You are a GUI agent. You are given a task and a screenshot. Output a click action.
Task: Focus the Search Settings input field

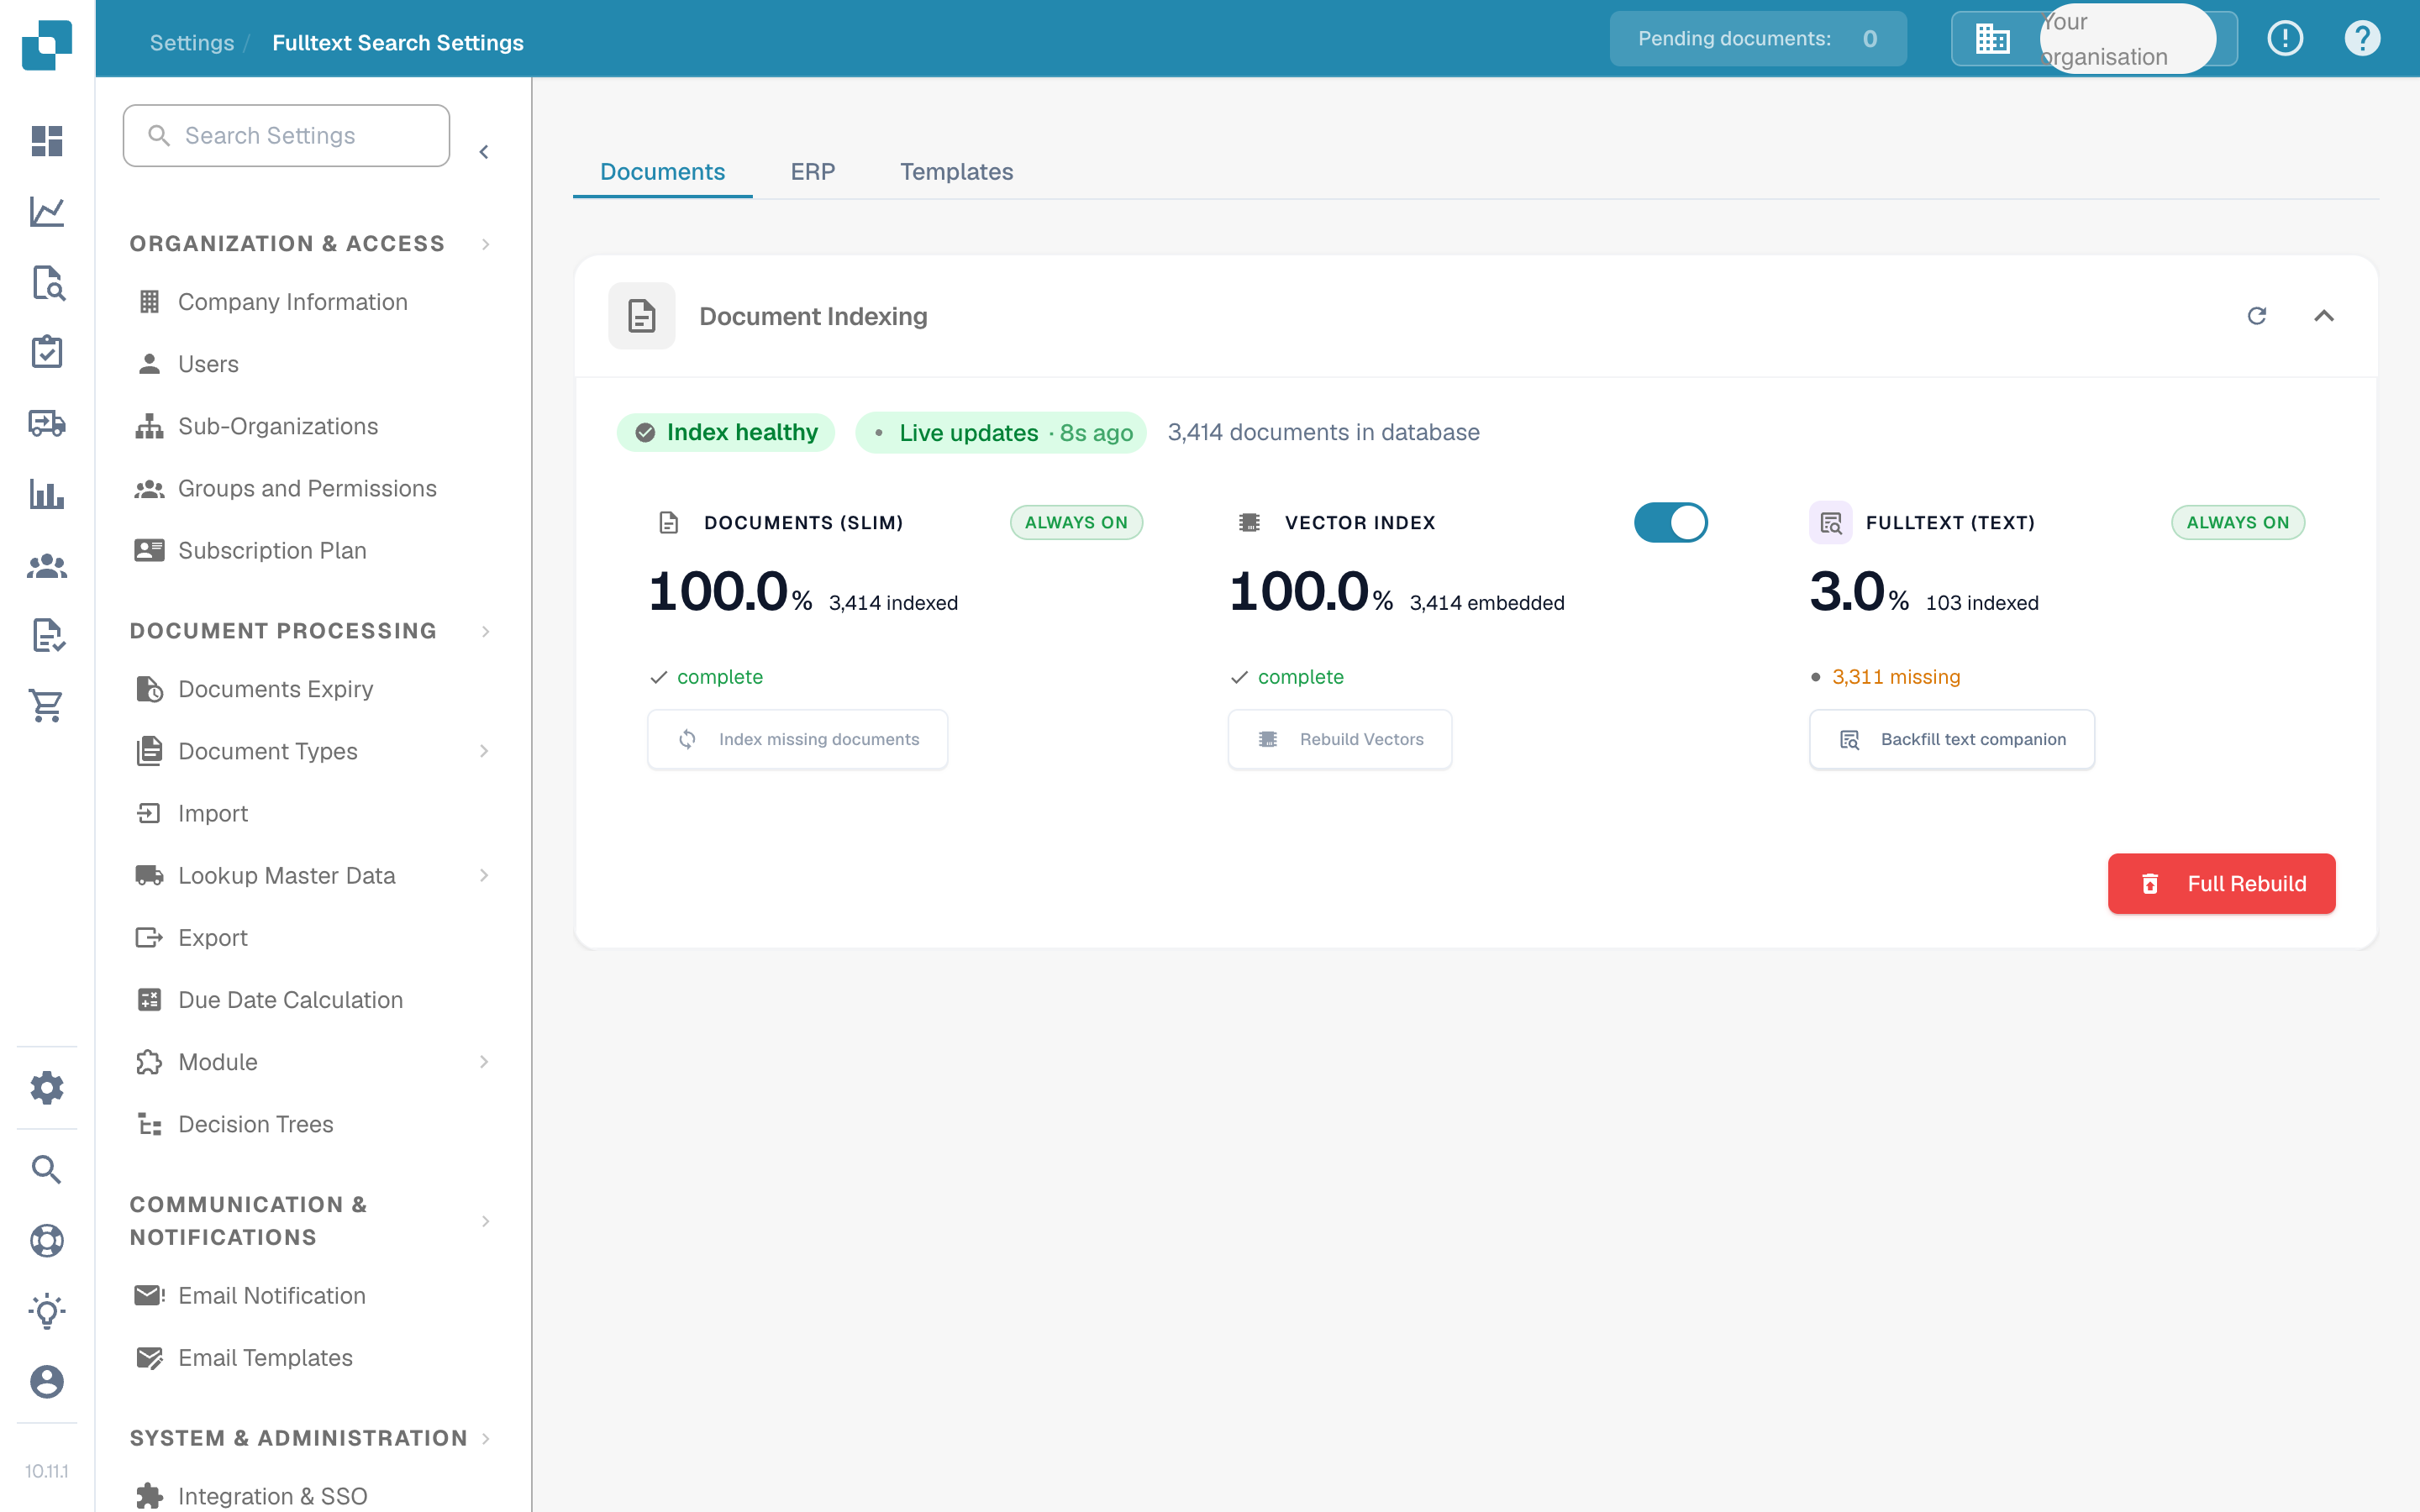286,135
